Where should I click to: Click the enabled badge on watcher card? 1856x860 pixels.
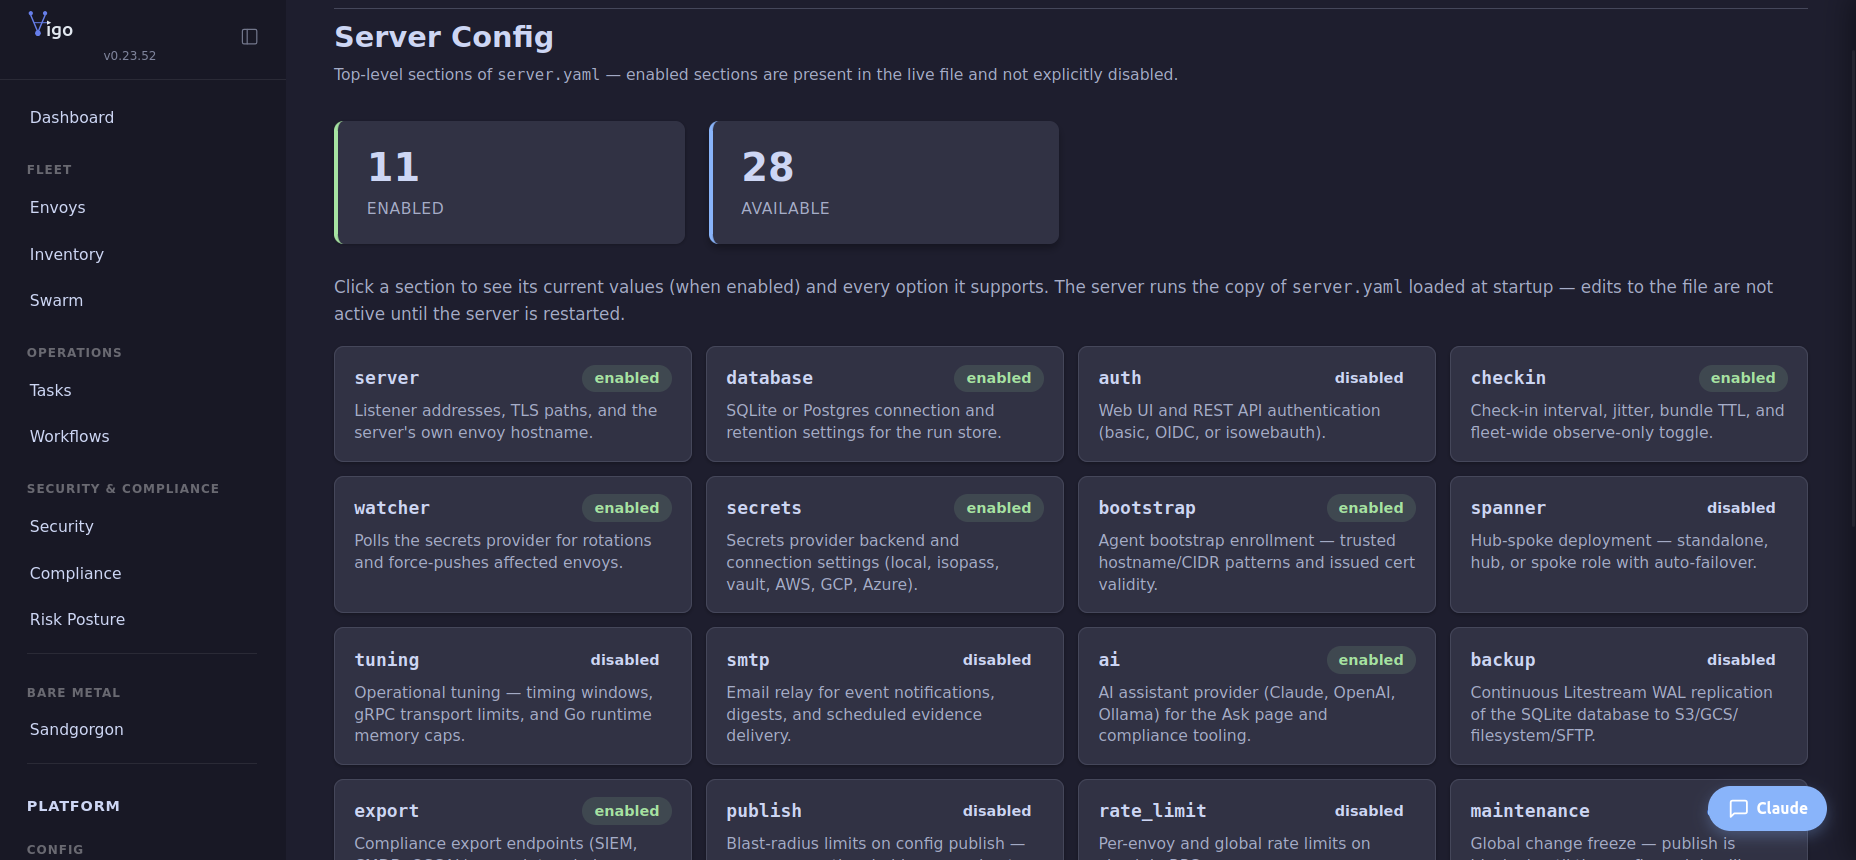(x=627, y=508)
